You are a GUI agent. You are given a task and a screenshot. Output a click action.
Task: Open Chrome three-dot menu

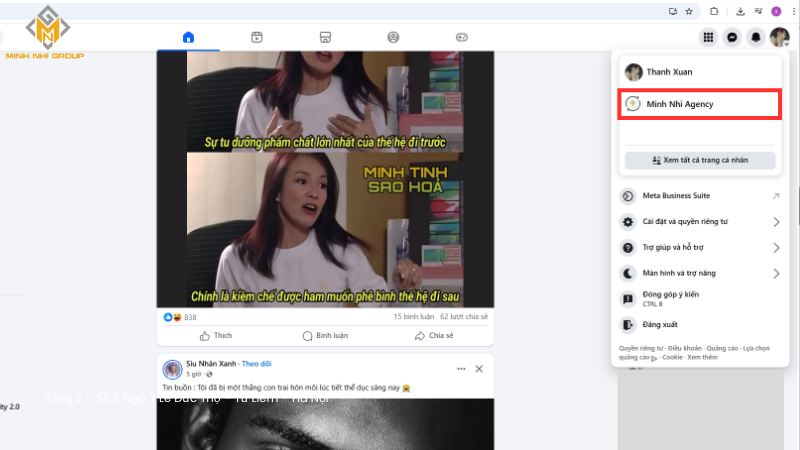click(794, 11)
